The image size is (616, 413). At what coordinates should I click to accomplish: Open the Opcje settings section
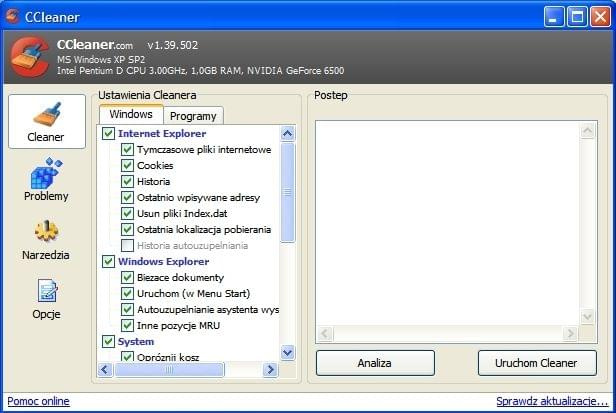click(46, 299)
